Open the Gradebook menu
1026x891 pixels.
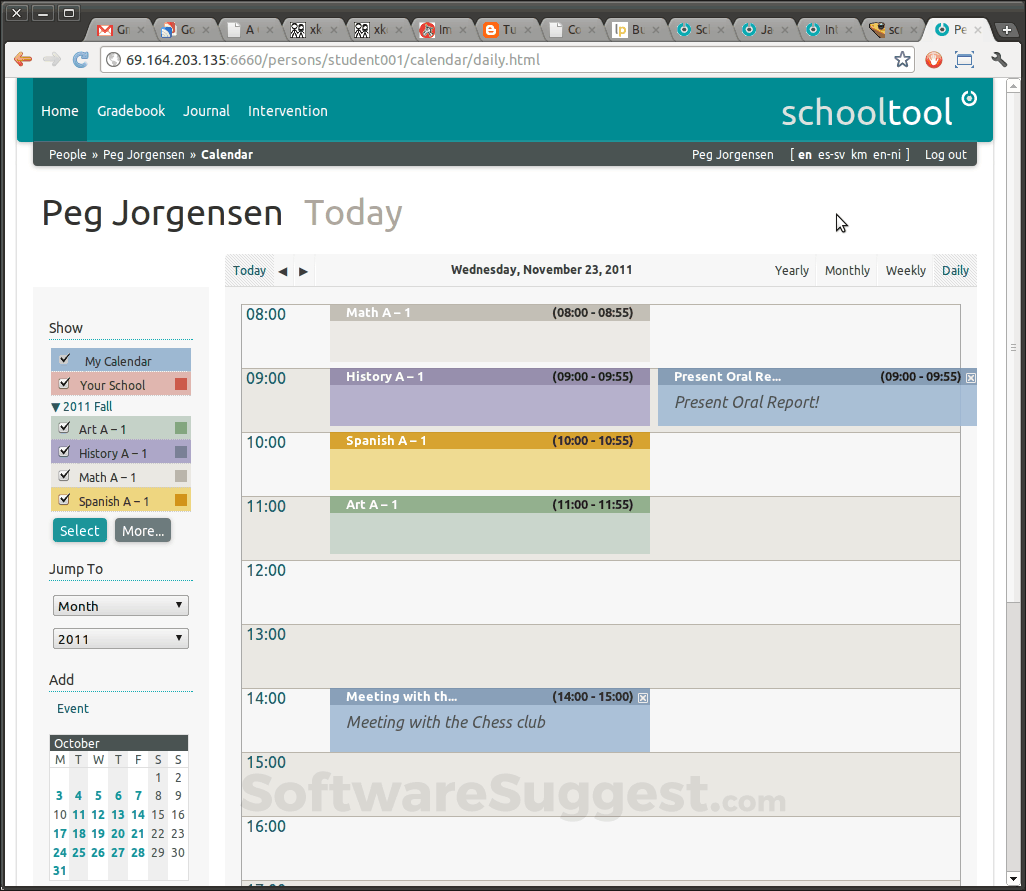tap(131, 111)
